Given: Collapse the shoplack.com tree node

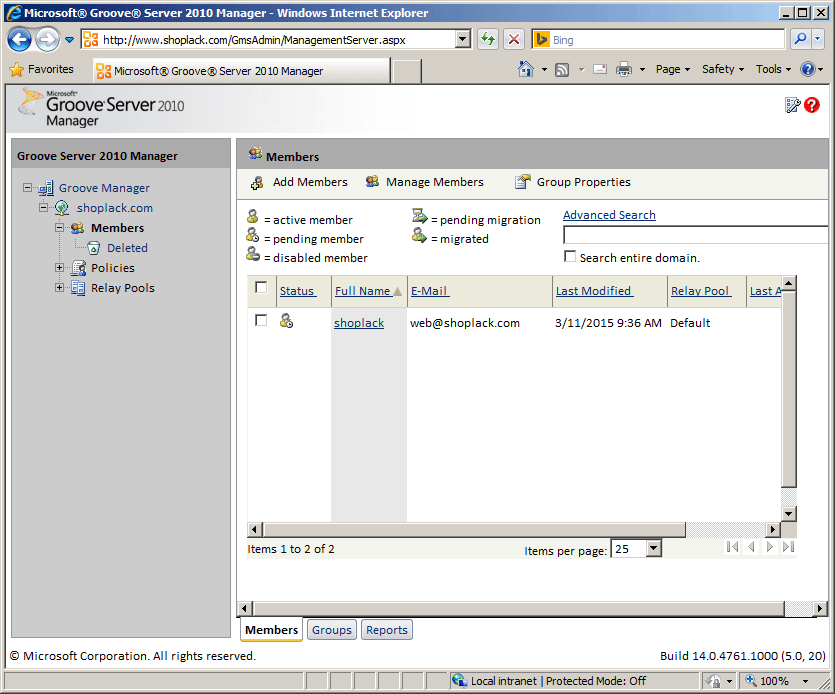Looking at the screenshot, I should [x=43, y=208].
